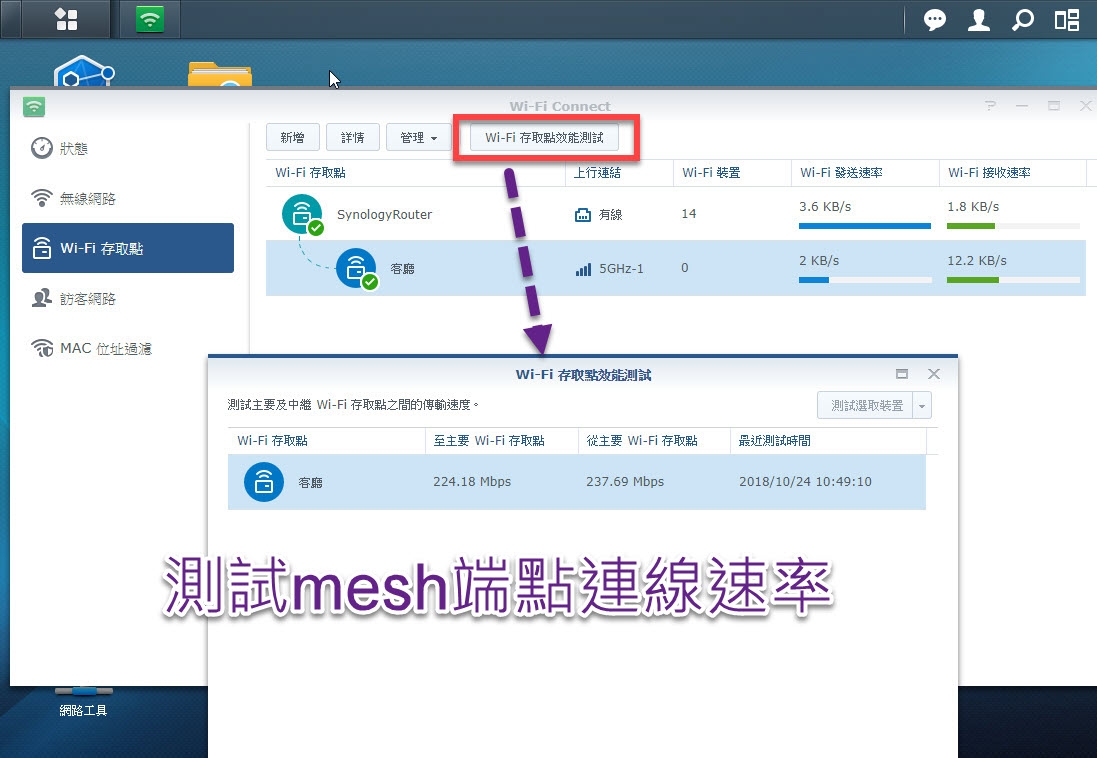The image size is (1097, 758).
Task: Open the search magnifier icon
Action: pyautogui.click(x=1022, y=20)
